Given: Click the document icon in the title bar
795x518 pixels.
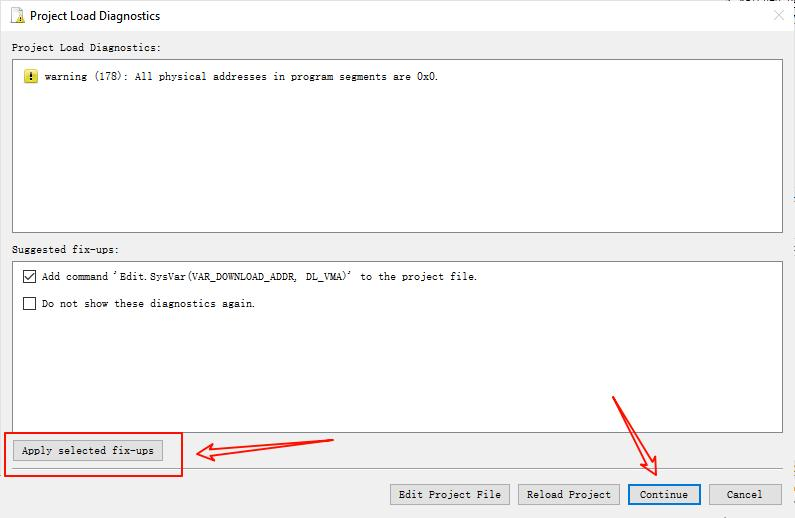Looking at the screenshot, I should 17,16.
